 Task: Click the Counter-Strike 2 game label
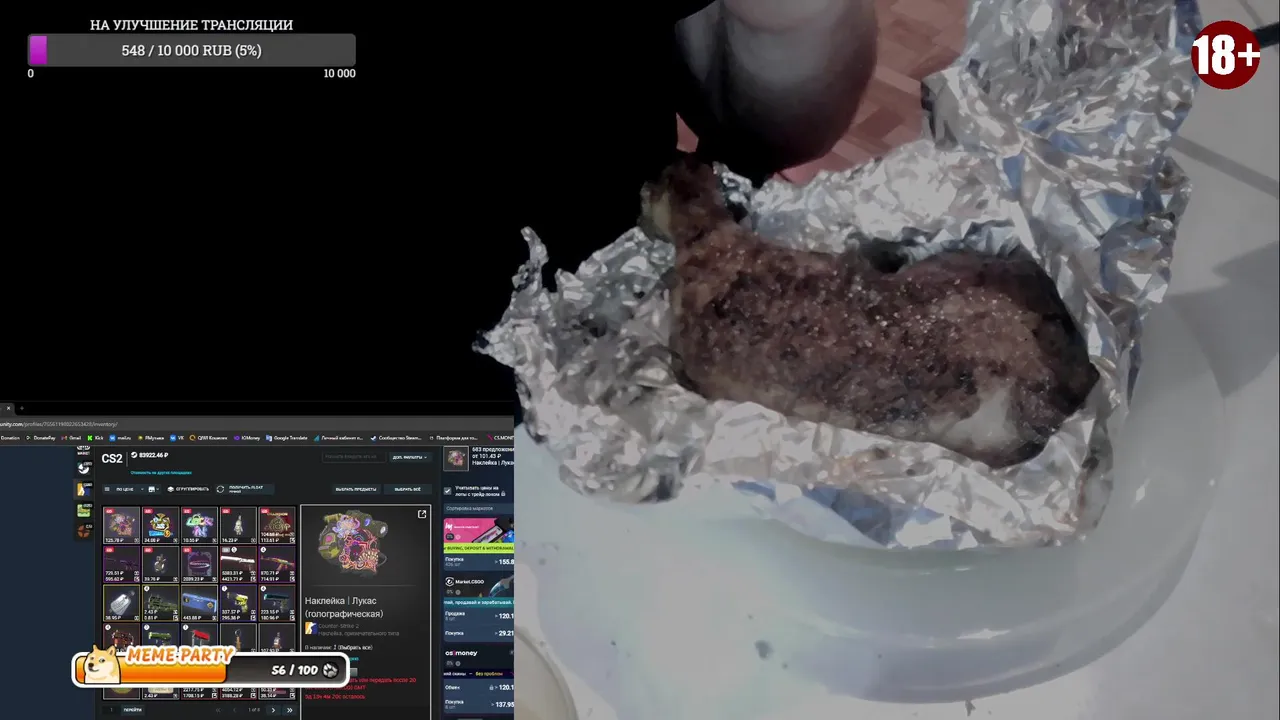338,626
